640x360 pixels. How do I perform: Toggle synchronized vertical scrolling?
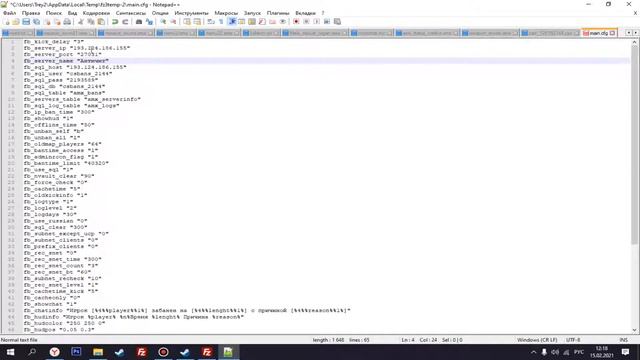(187, 22)
